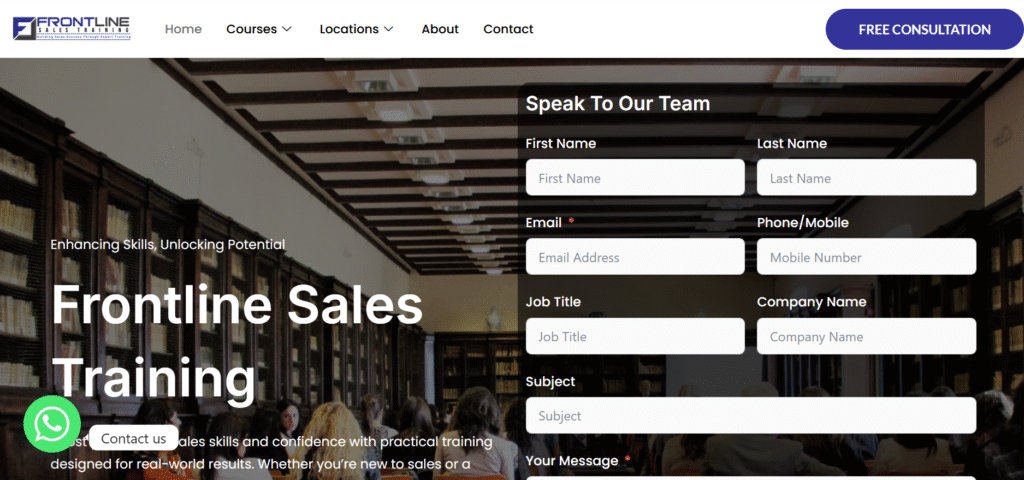Click into the Email Address field
This screenshot has height=480, width=1024.
tap(635, 257)
